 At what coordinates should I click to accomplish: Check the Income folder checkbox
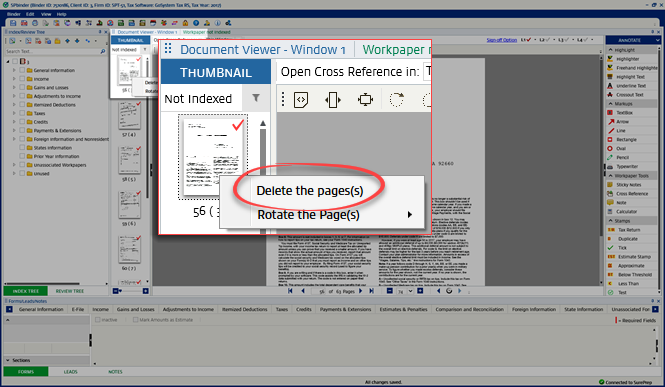tap(22, 79)
